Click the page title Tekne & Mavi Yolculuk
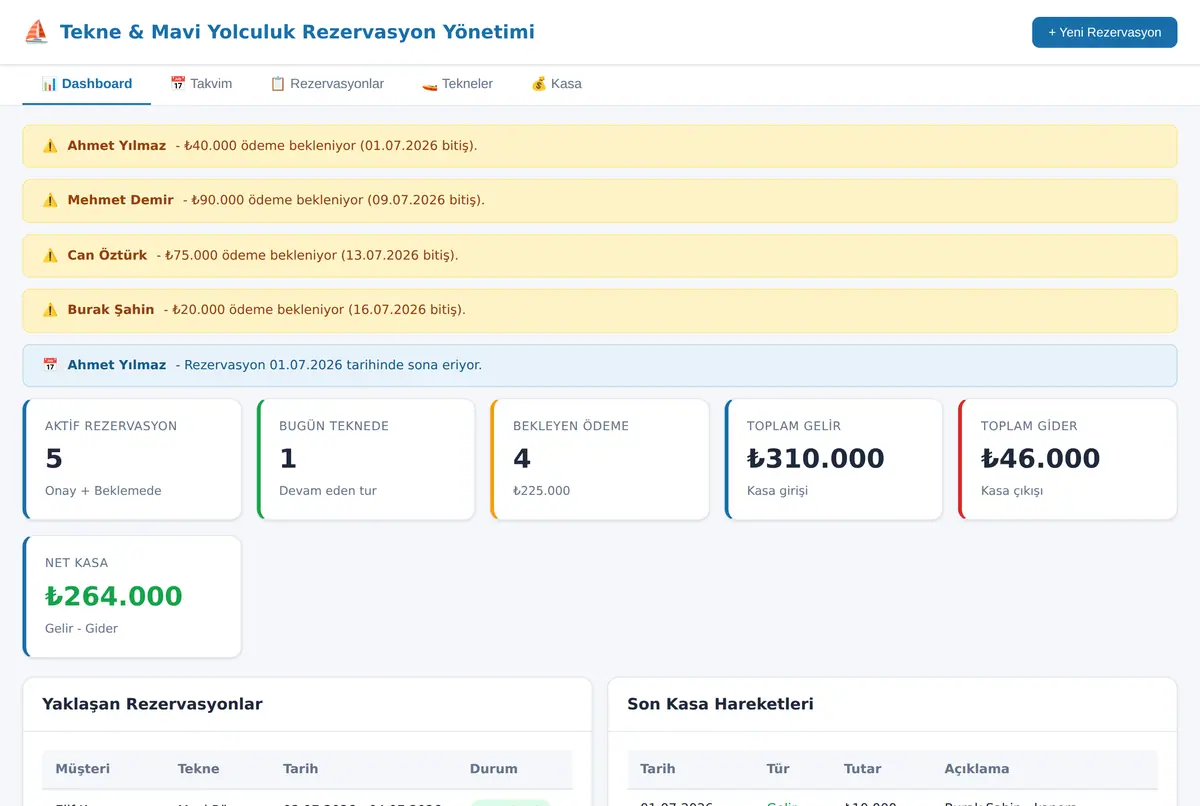Image resolution: width=1200 pixels, height=806 pixels. [x=297, y=32]
